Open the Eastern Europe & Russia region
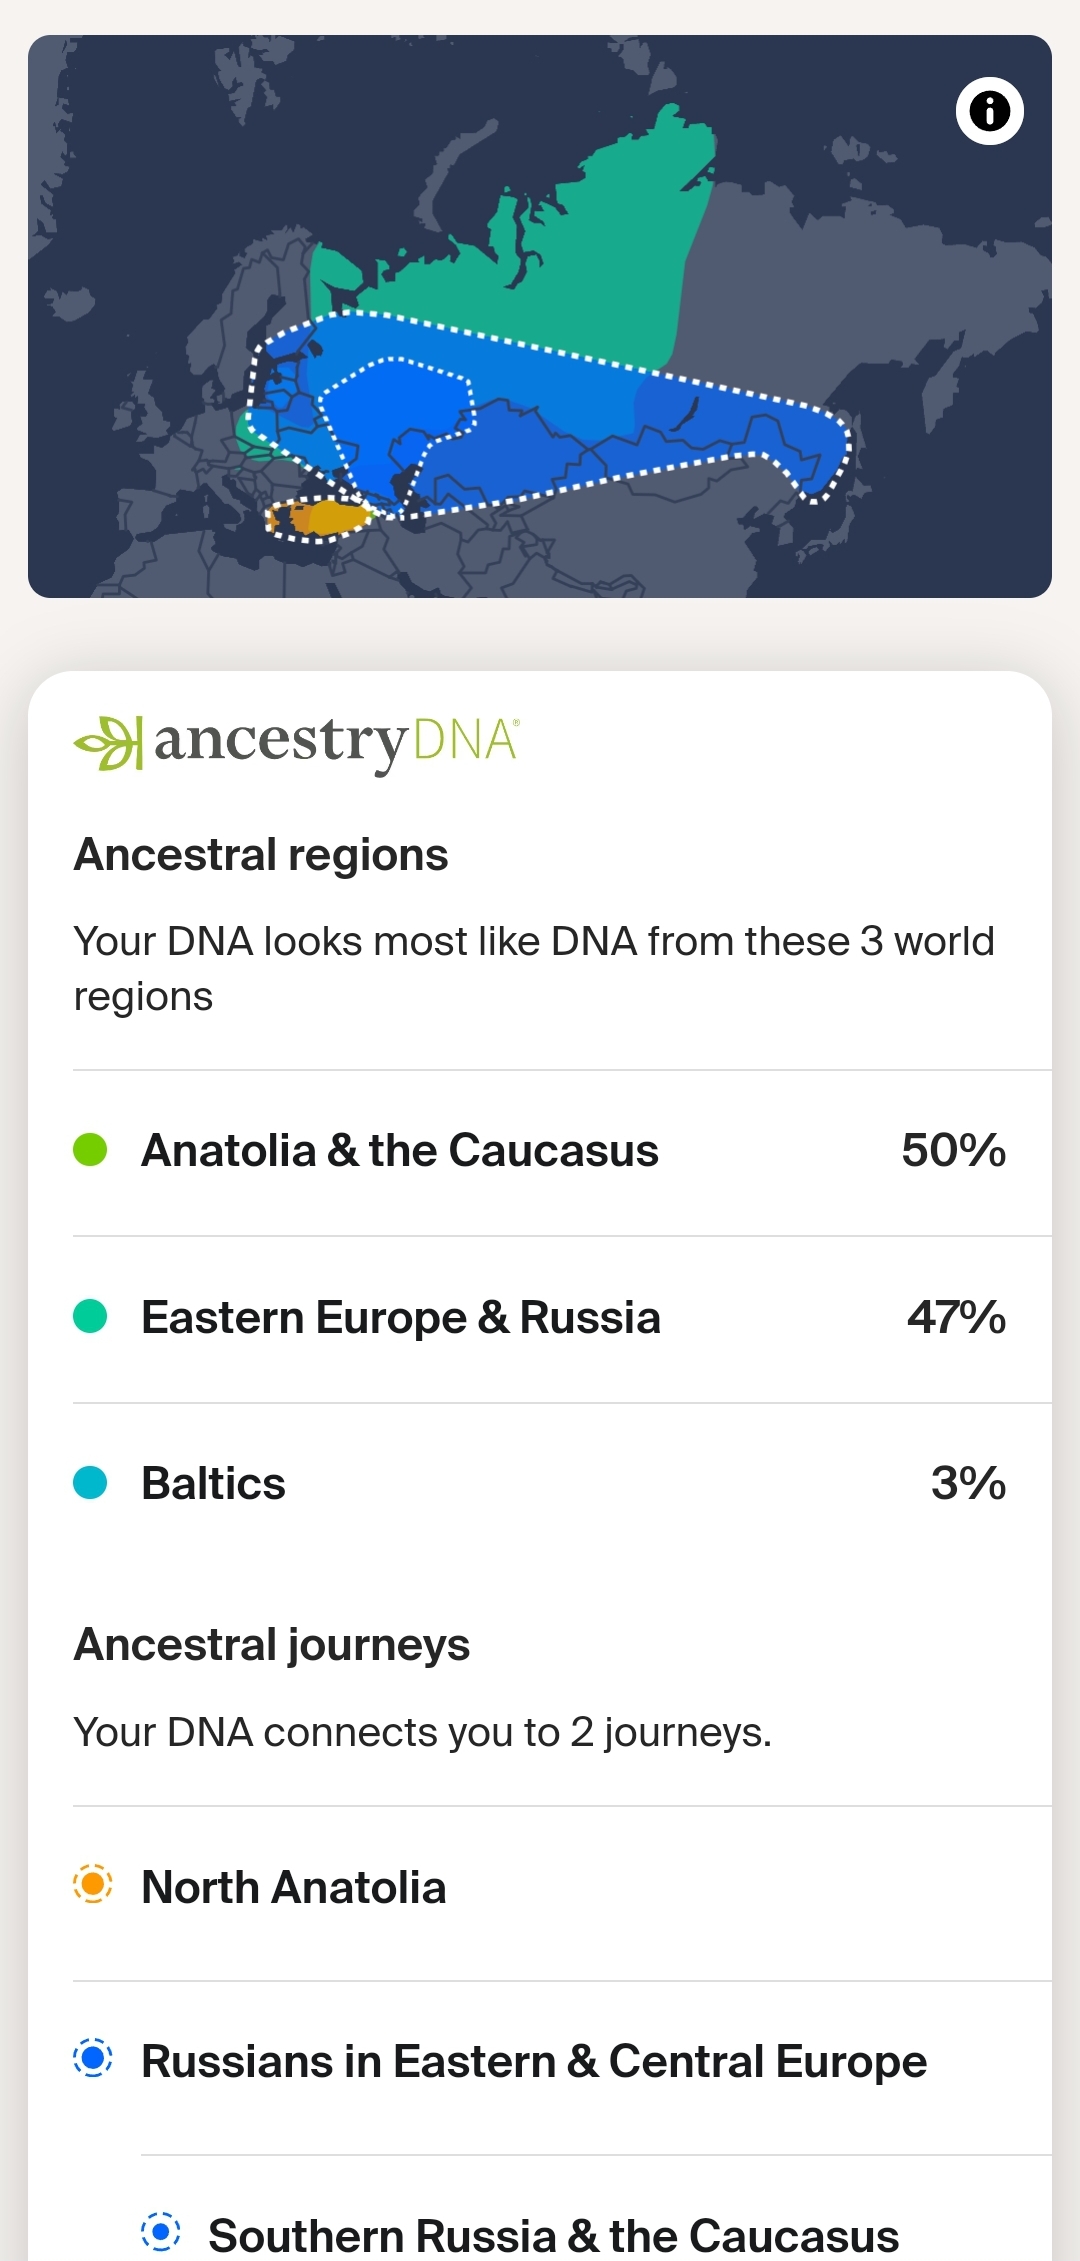Viewport: 1080px width, 2261px height. [401, 1318]
